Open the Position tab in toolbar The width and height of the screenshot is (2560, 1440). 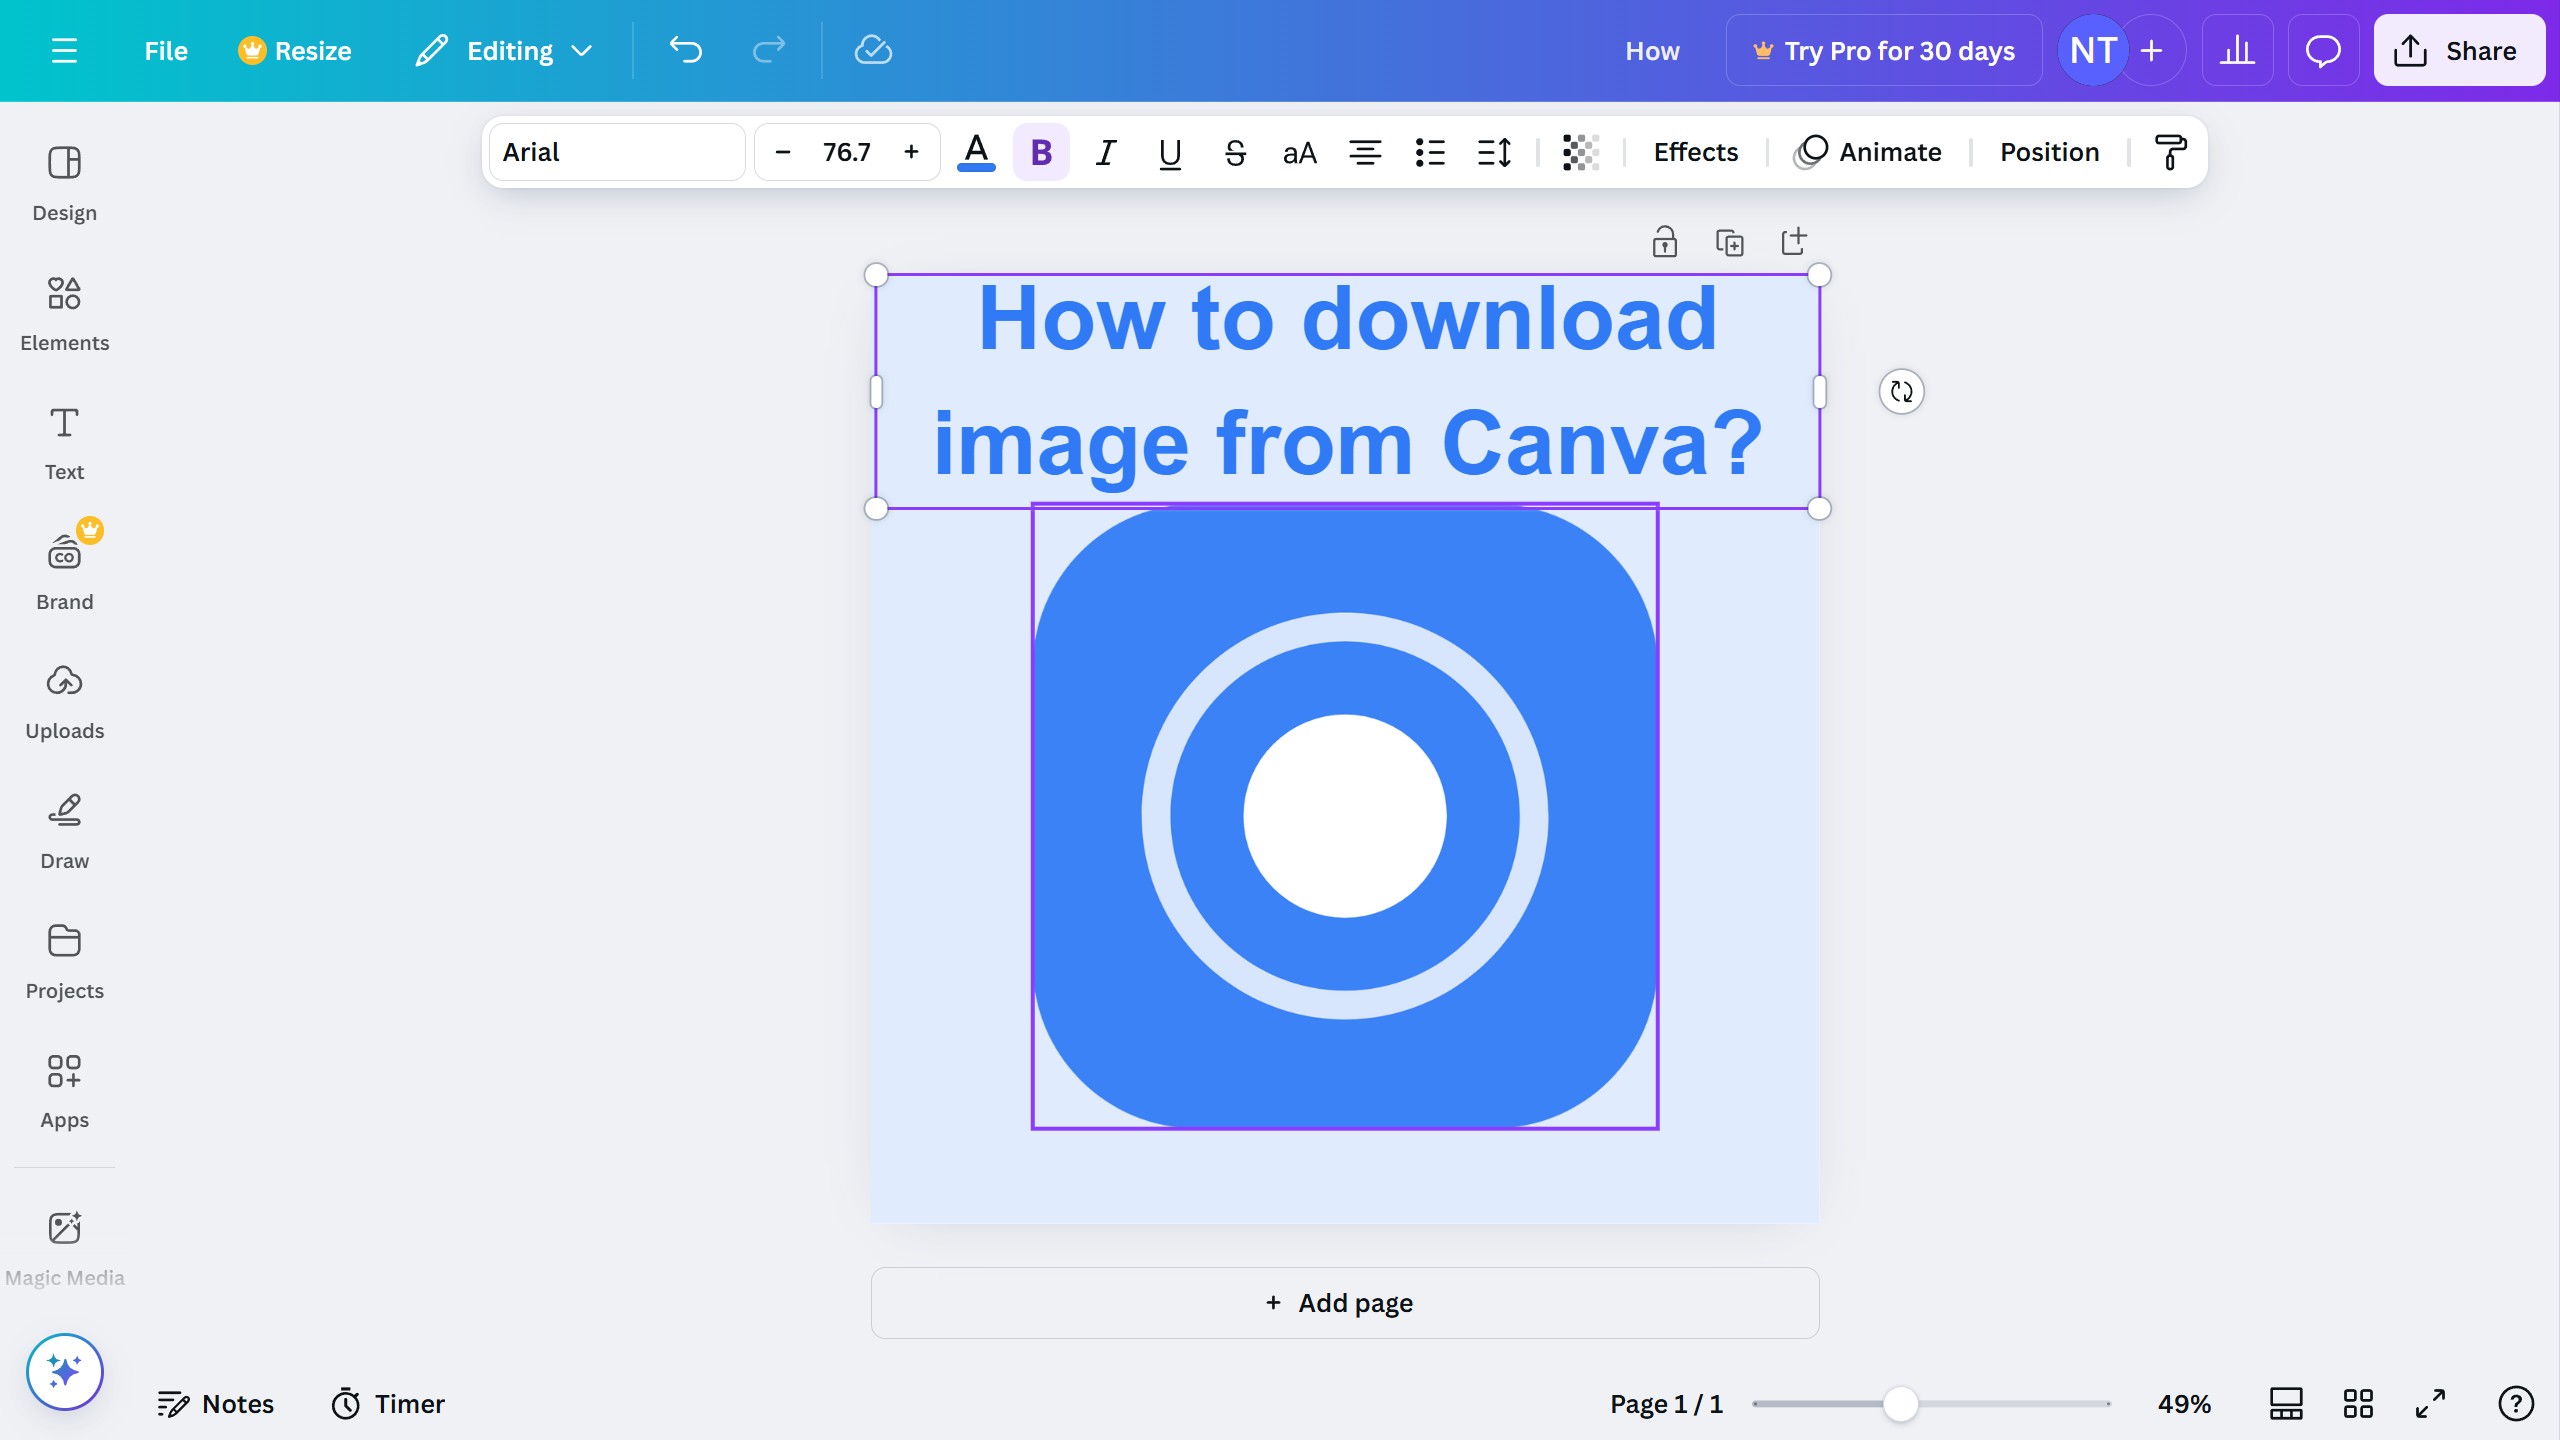[x=2049, y=152]
